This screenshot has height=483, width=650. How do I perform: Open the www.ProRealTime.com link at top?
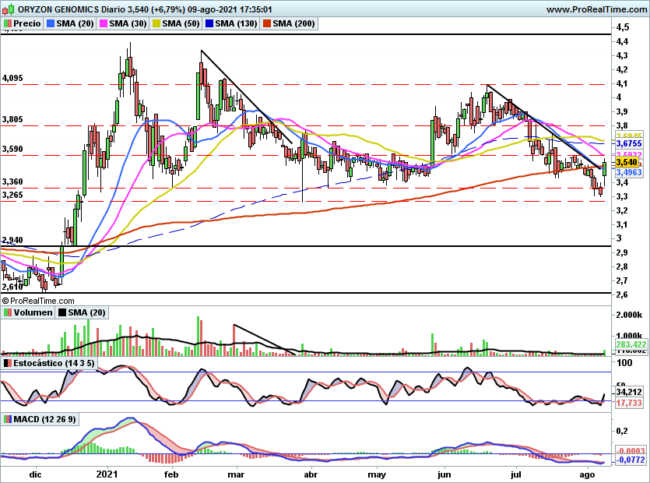[596, 10]
